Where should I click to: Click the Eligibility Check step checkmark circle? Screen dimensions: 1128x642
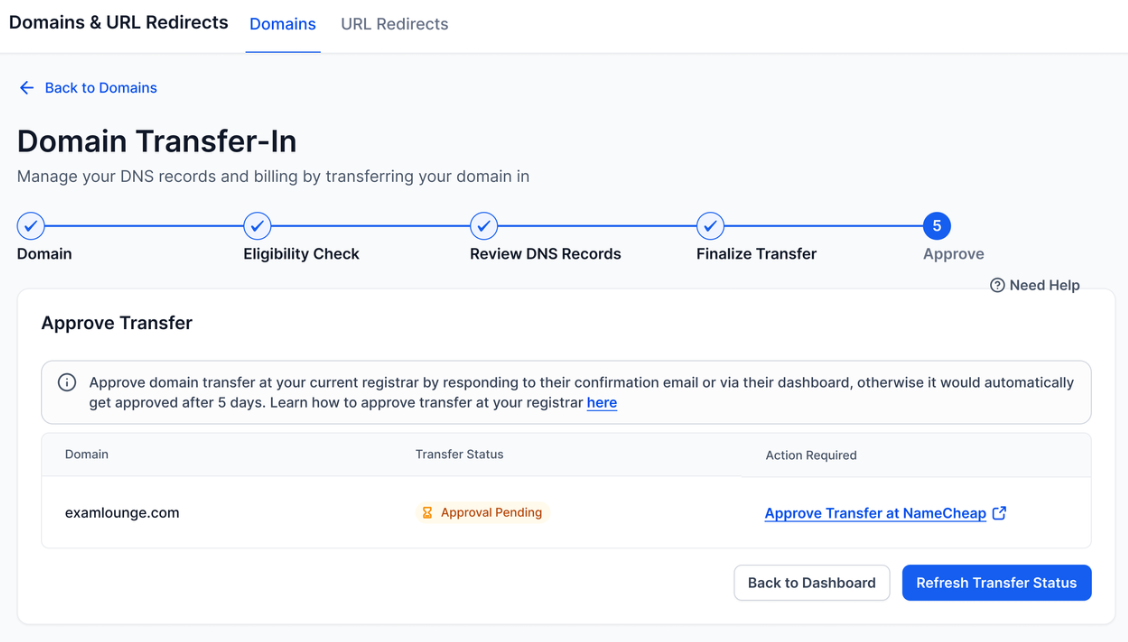point(257,226)
